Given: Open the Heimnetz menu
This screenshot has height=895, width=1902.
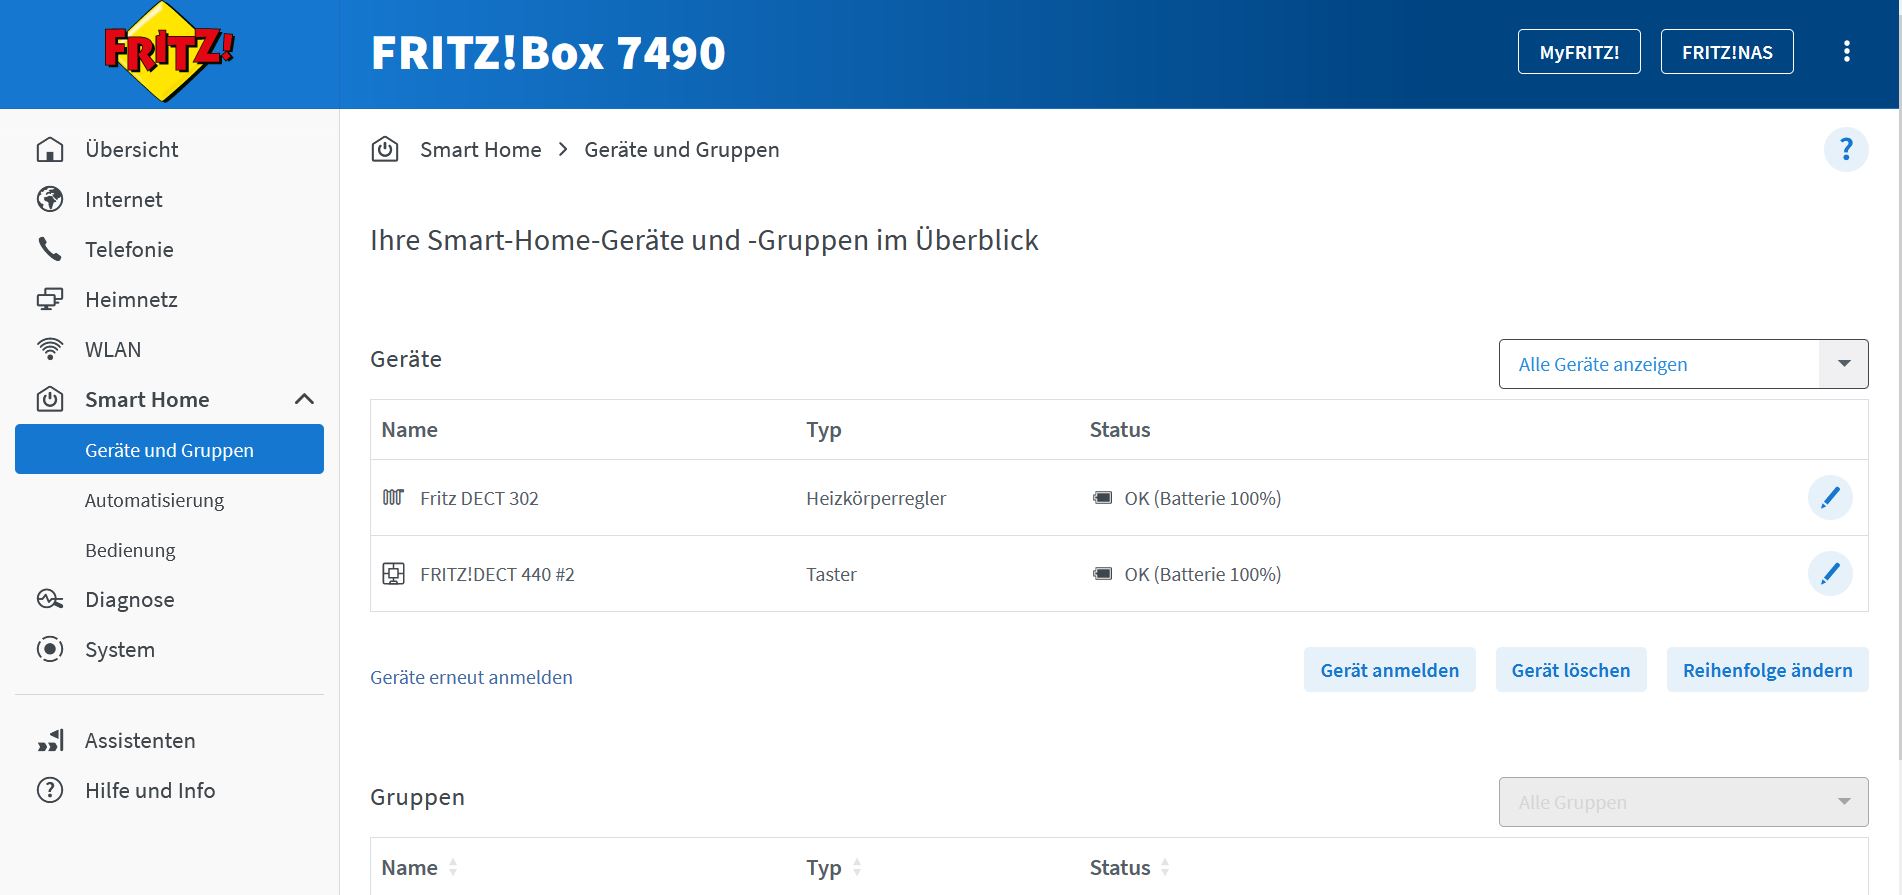Looking at the screenshot, I should point(131,300).
